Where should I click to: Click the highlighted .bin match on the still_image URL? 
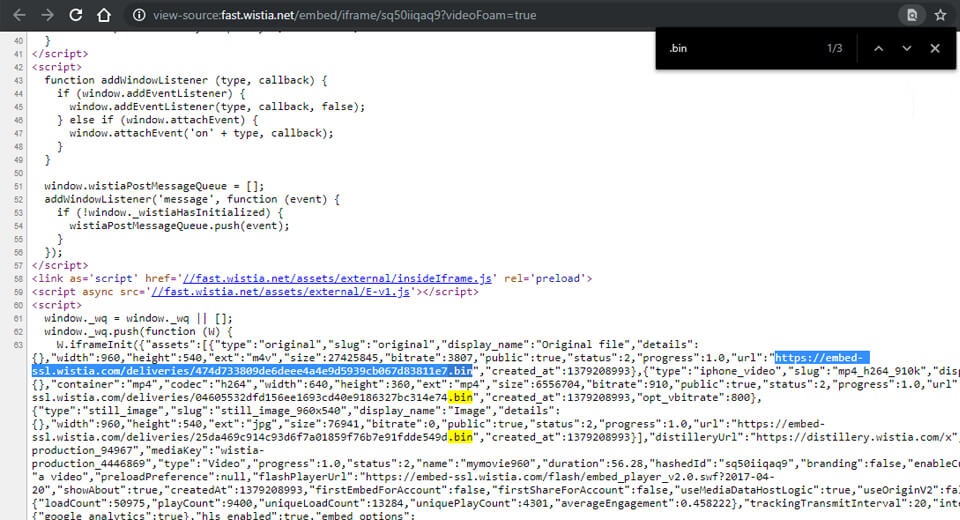pos(461,436)
